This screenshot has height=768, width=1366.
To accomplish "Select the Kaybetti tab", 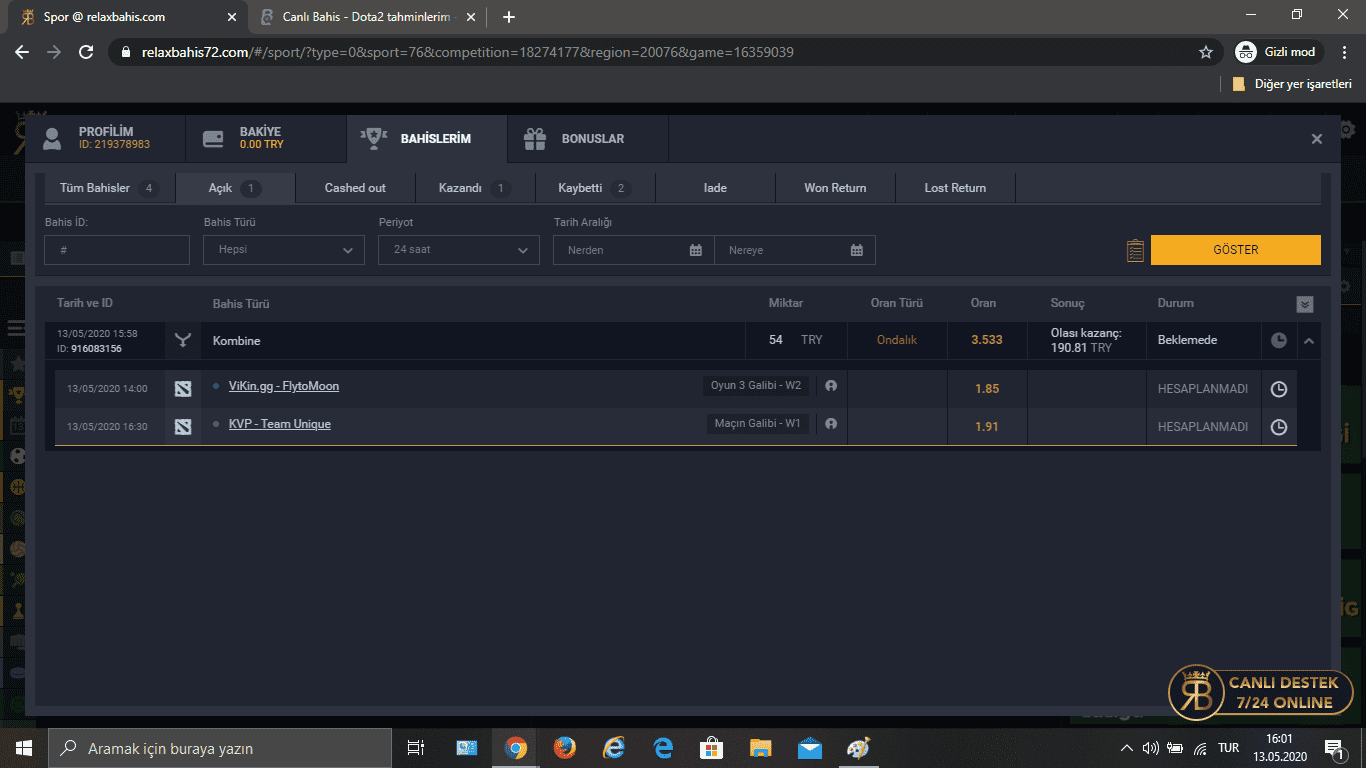I will 595,188.
